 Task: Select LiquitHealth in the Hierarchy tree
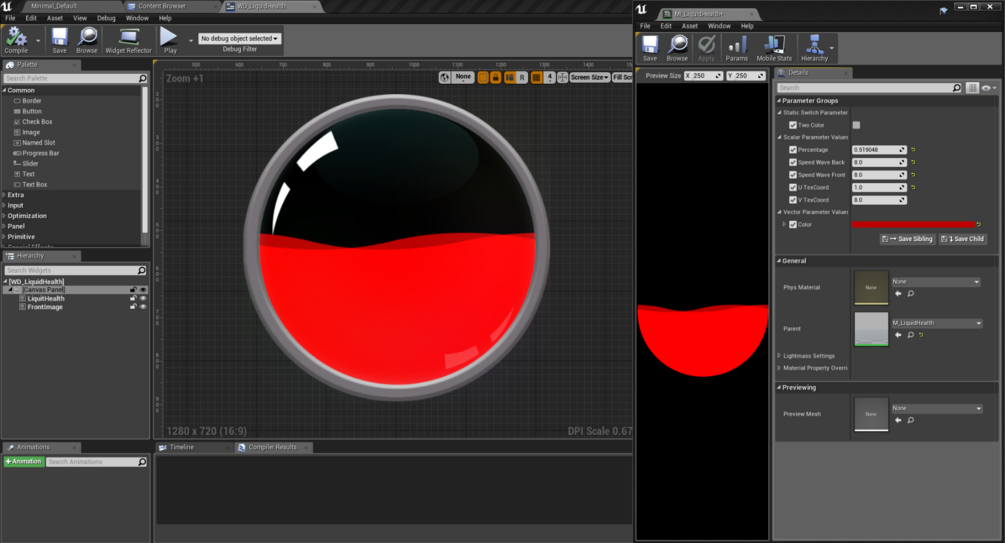tap(46, 299)
